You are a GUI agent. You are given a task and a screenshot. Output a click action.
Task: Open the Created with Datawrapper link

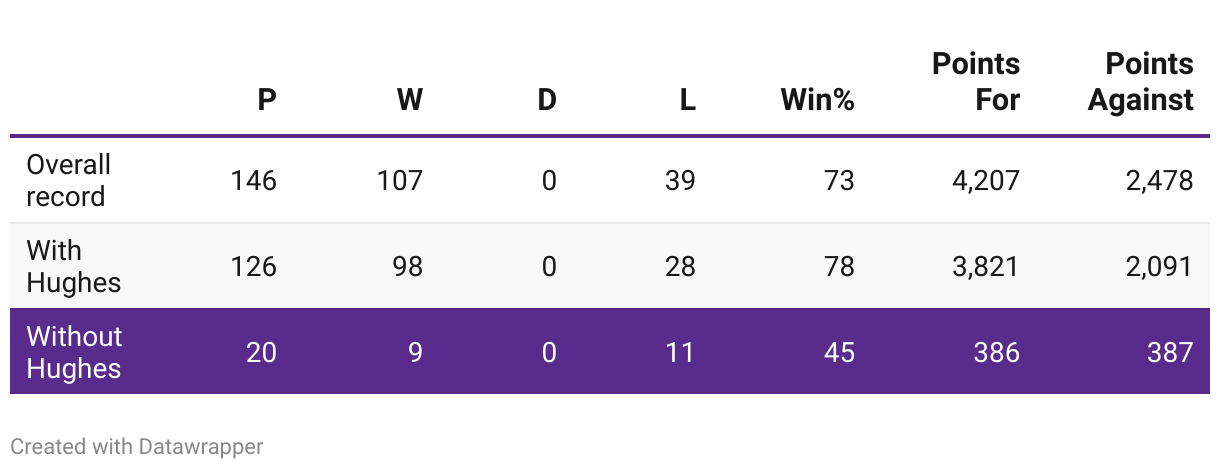click(137, 447)
